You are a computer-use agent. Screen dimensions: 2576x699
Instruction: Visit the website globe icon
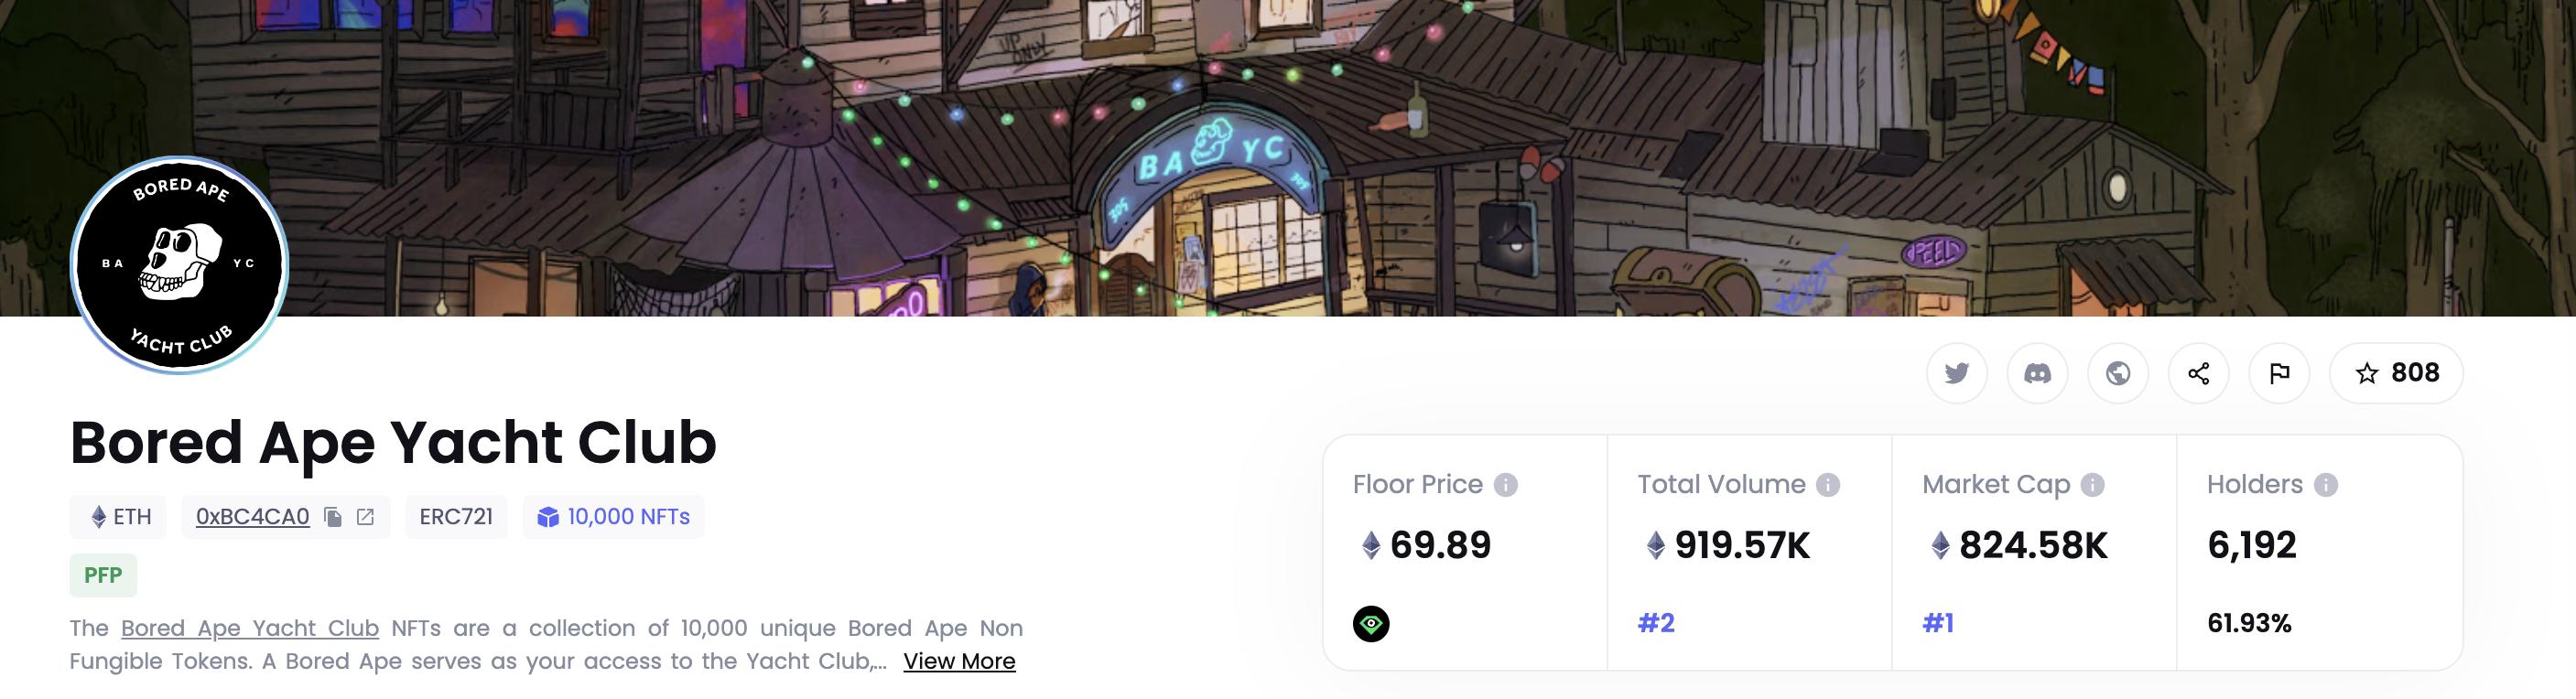coord(2118,373)
